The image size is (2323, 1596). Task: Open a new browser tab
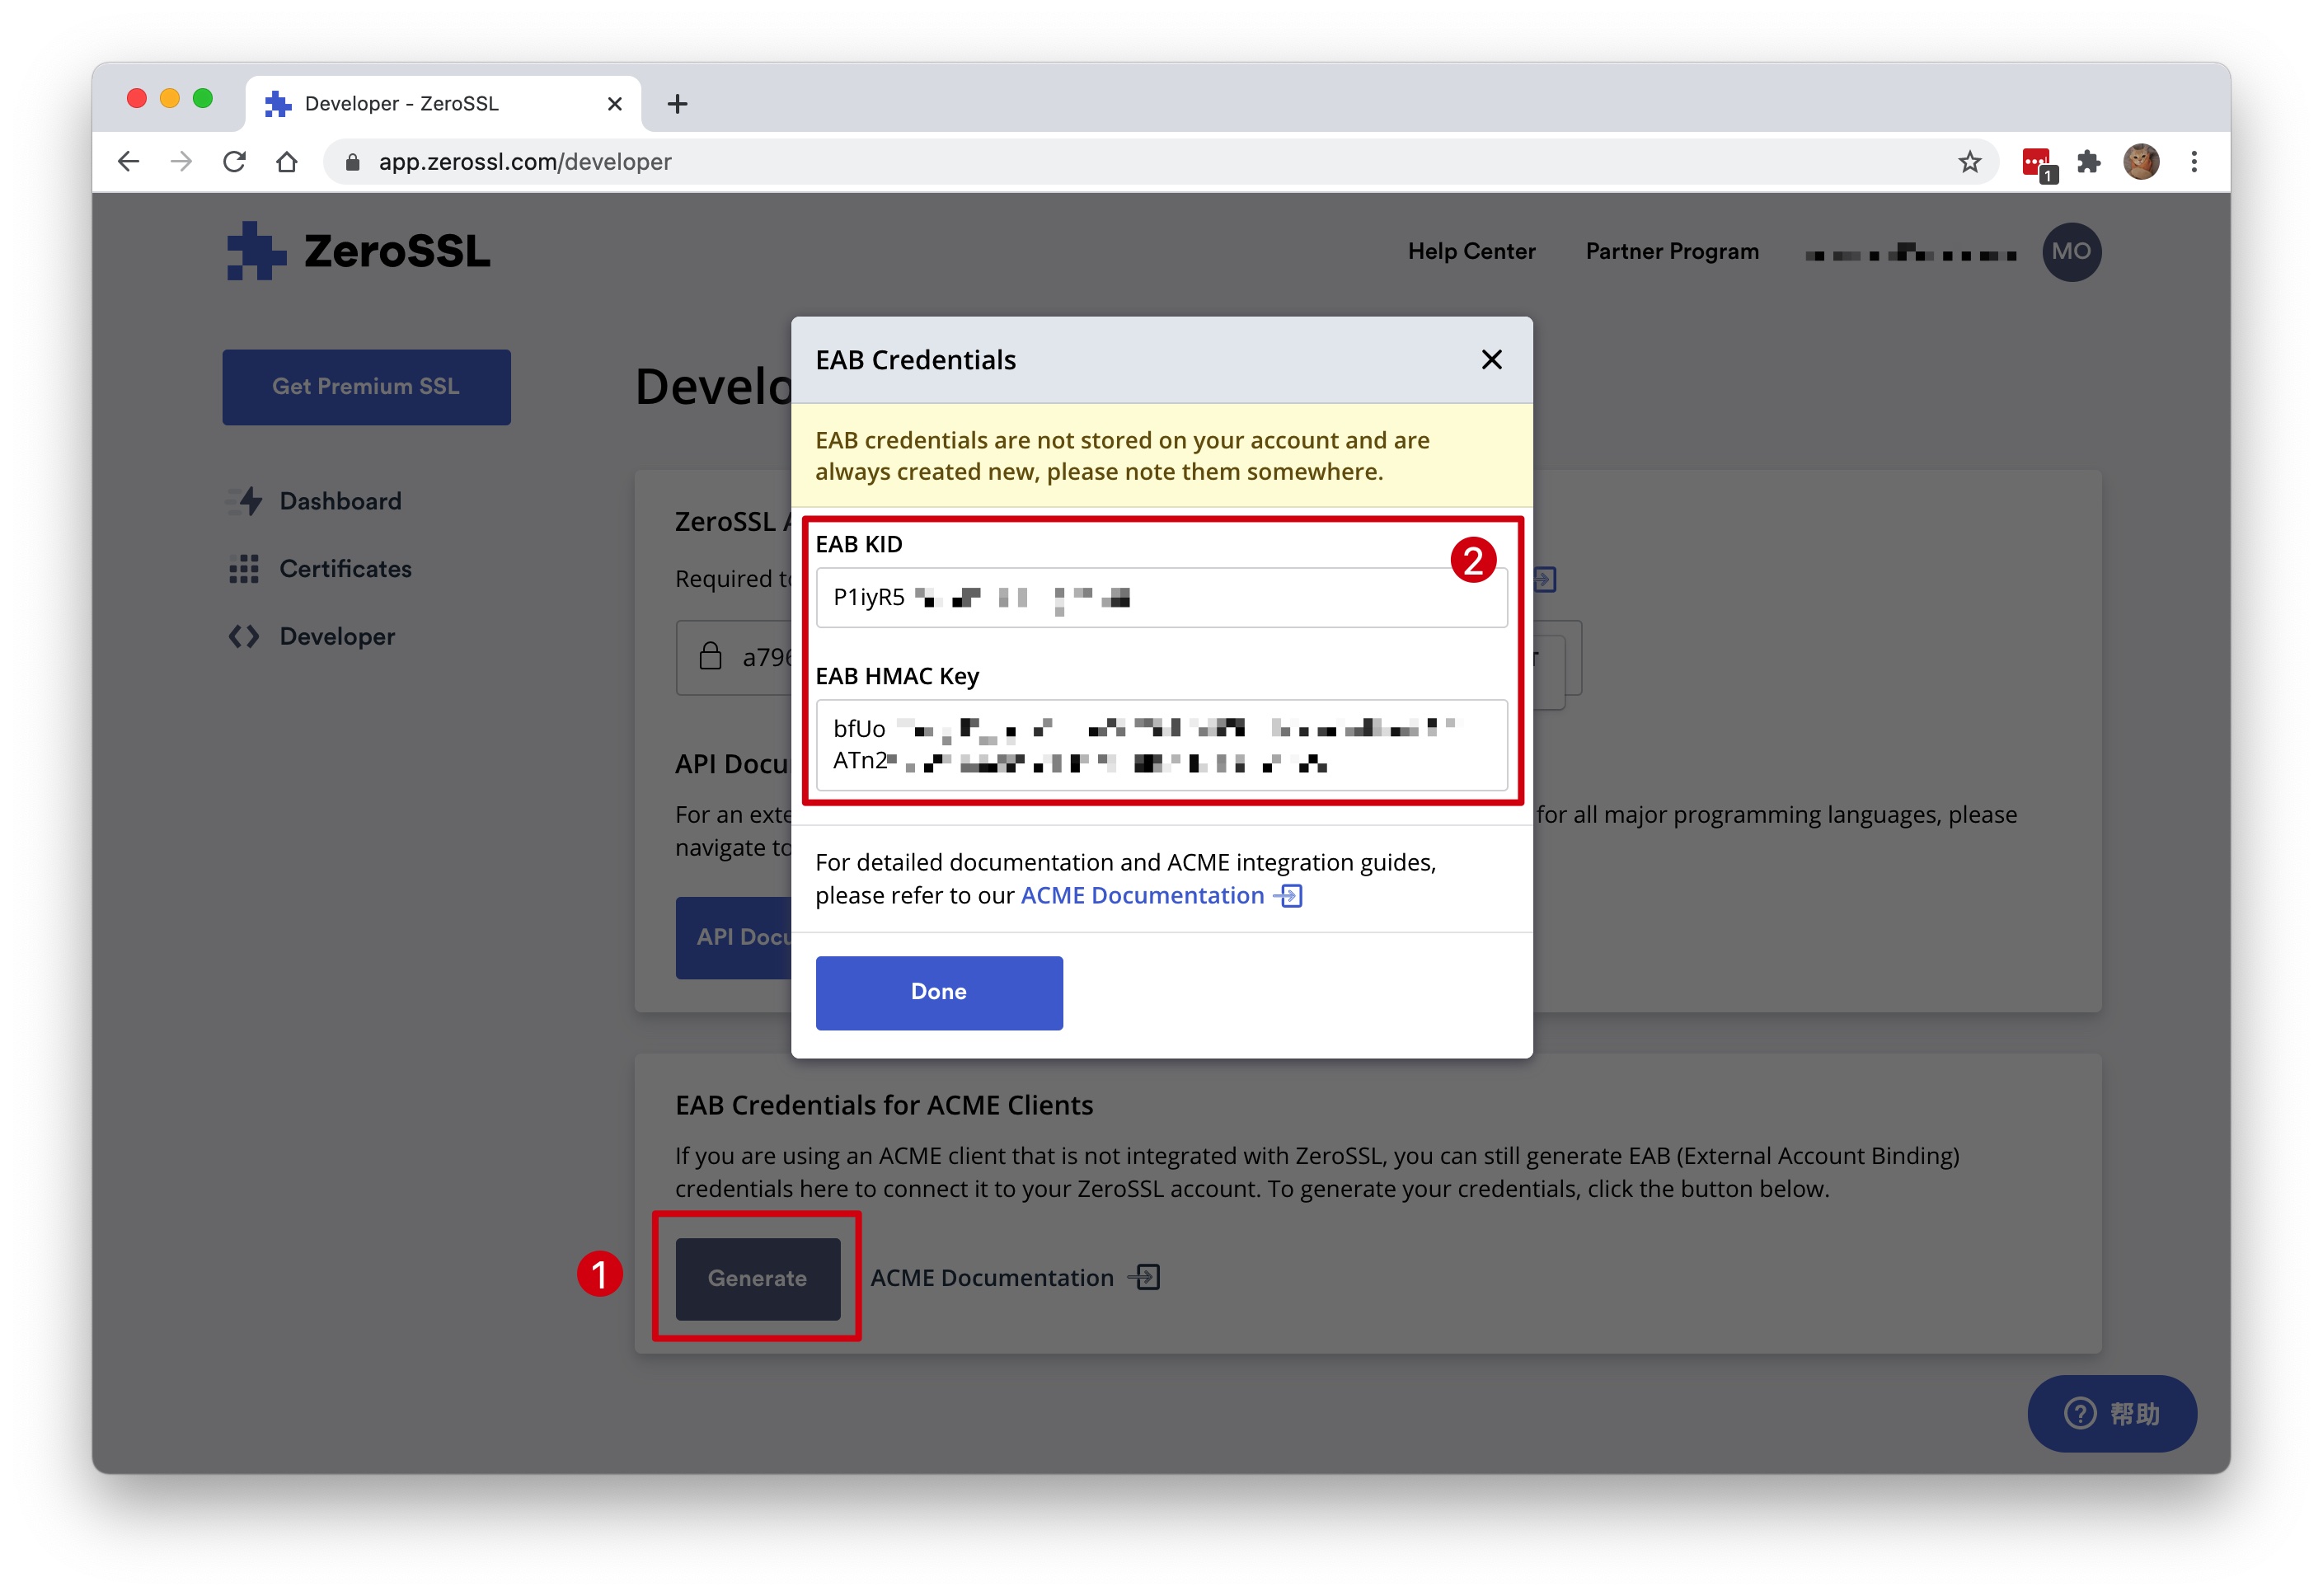[x=677, y=104]
